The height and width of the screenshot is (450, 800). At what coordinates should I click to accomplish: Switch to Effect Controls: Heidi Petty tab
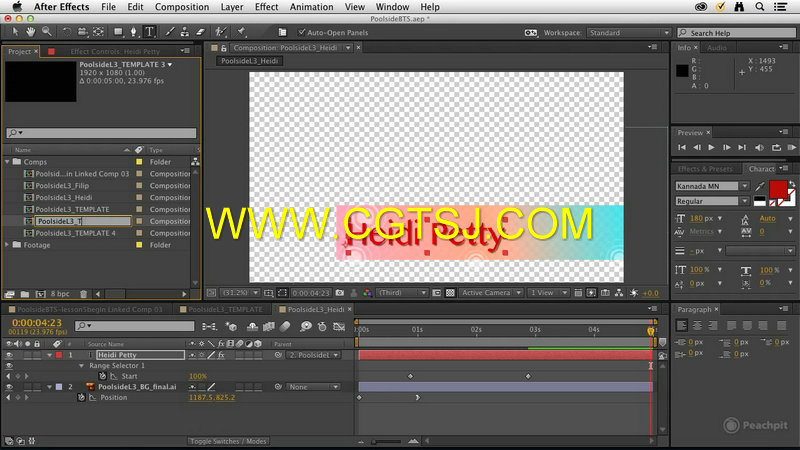pyautogui.click(x=115, y=52)
